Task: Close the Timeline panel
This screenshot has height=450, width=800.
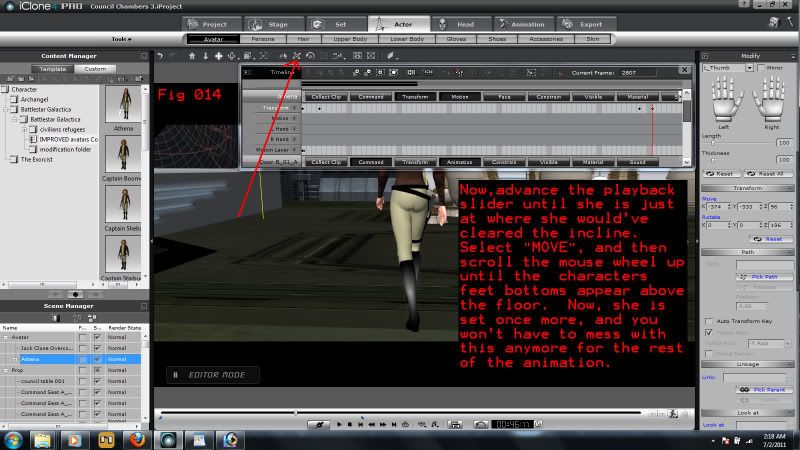Action: click(685, 70)
